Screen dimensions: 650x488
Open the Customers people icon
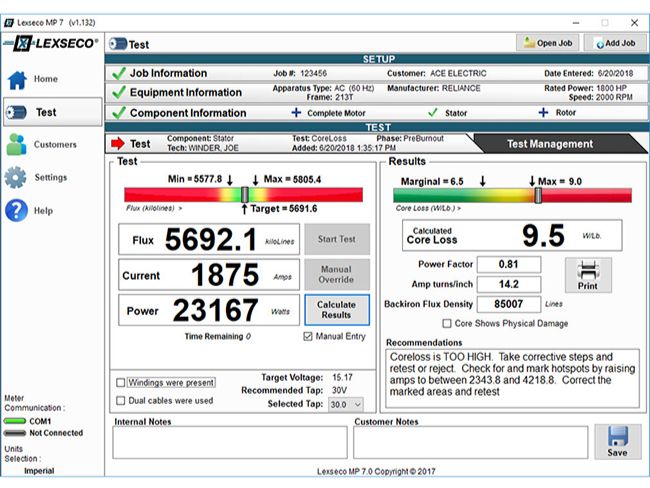point(16,144)
